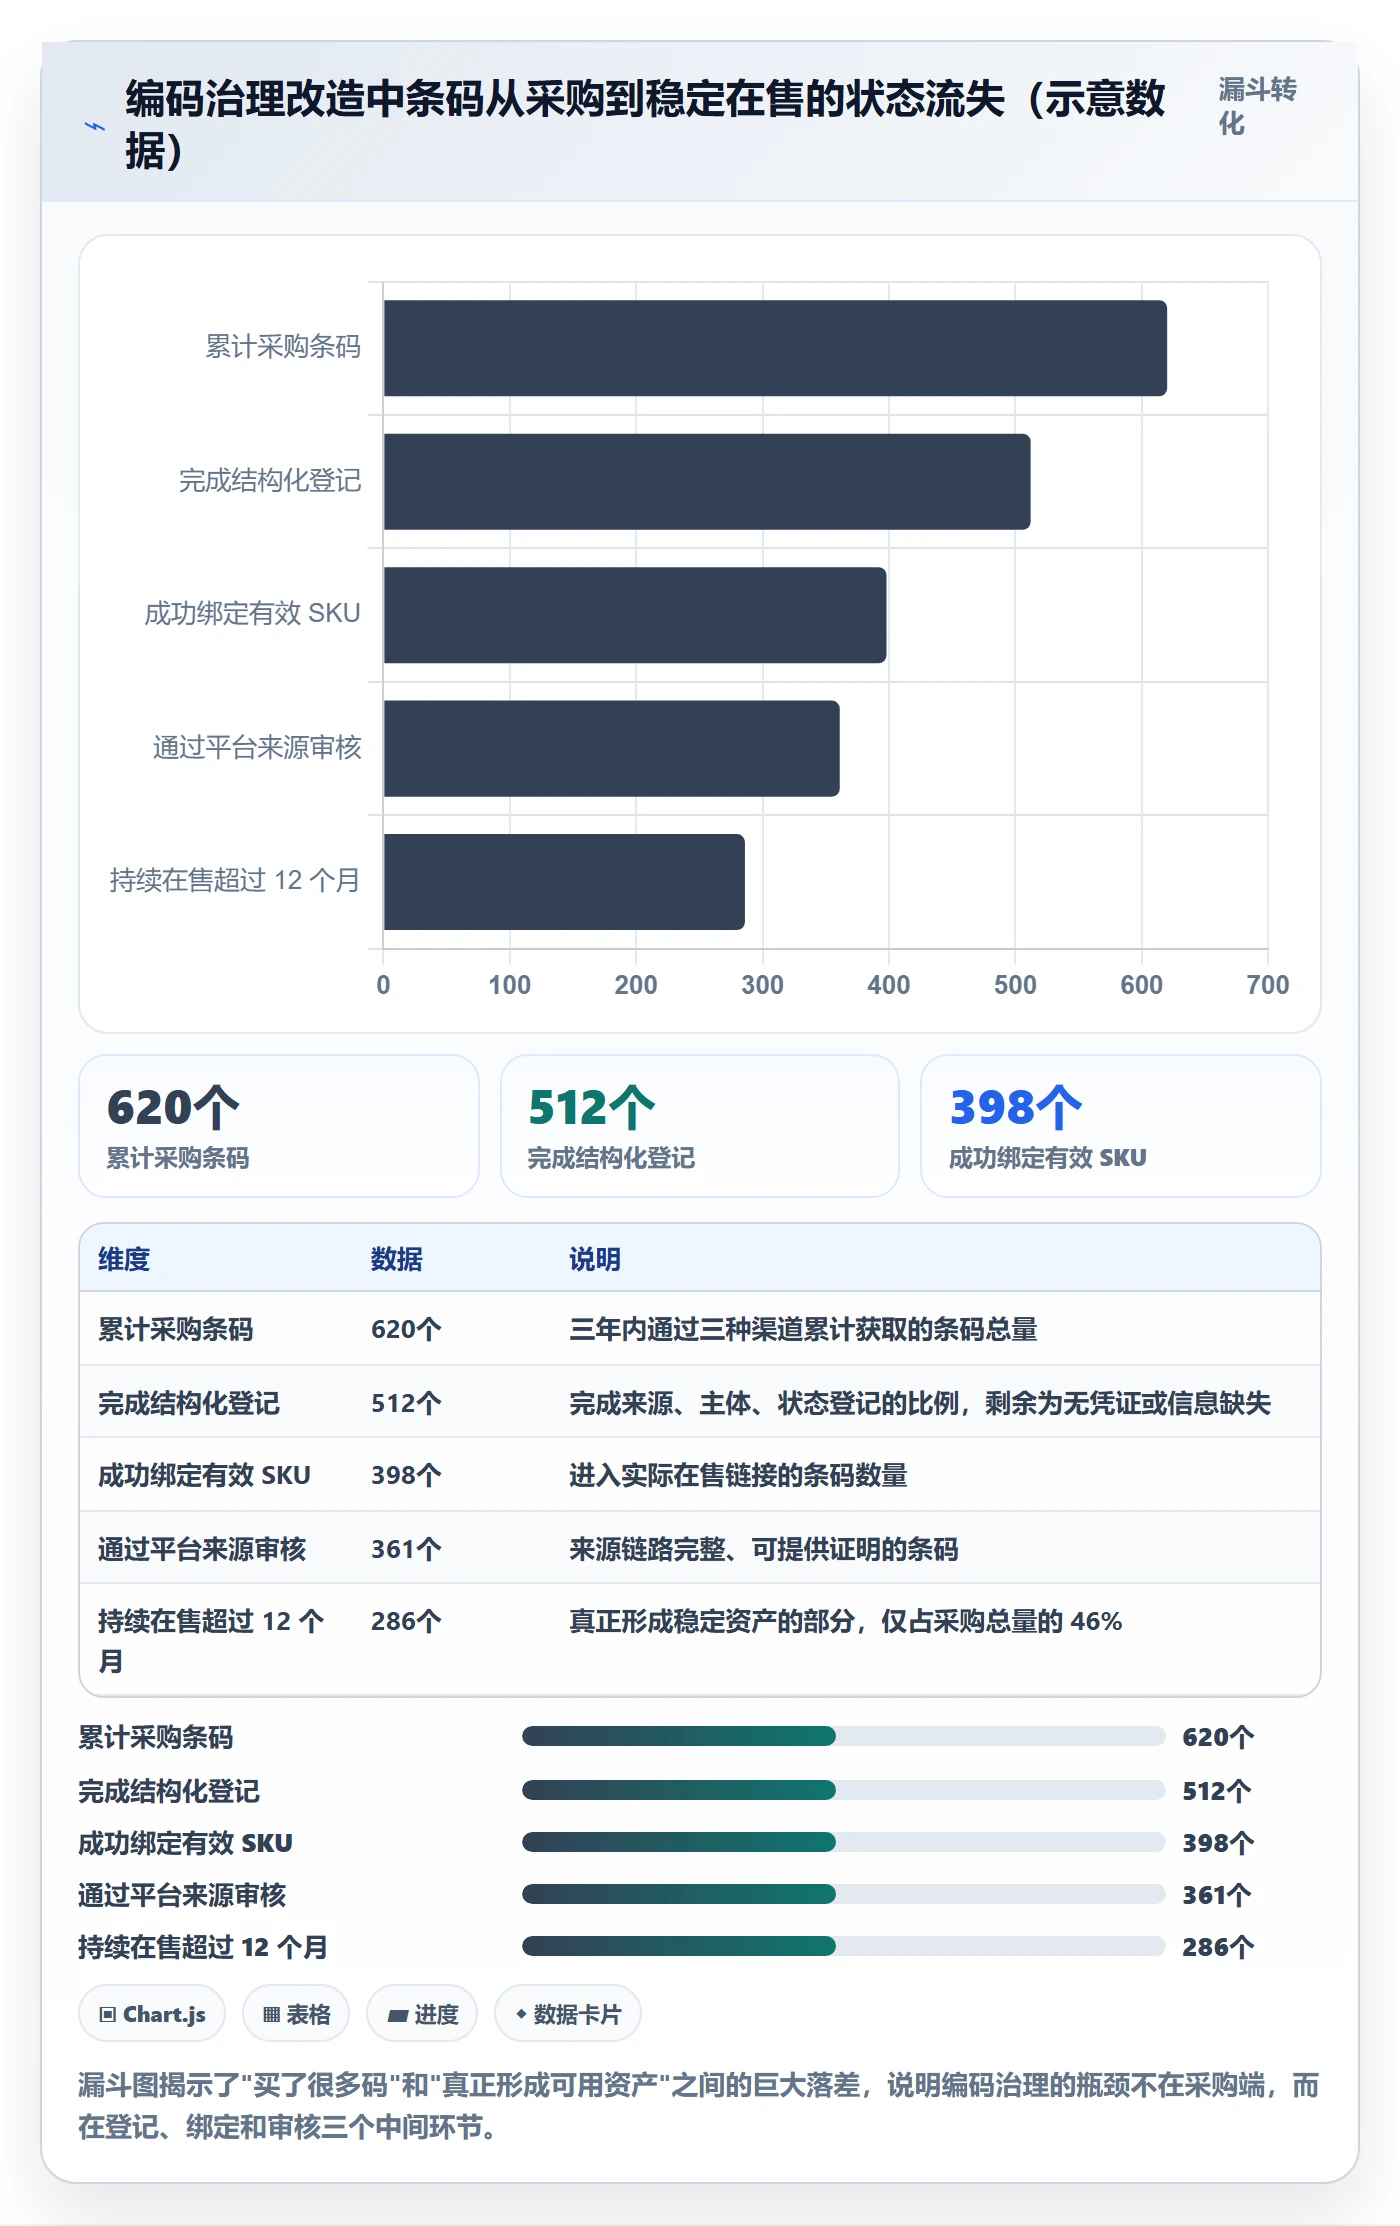This screenshot has width=1400, height=2226.
Task: Click 三年内通过三种渠道累计获取的条码总量 in the table
Action: click(x=803, y=1329)
